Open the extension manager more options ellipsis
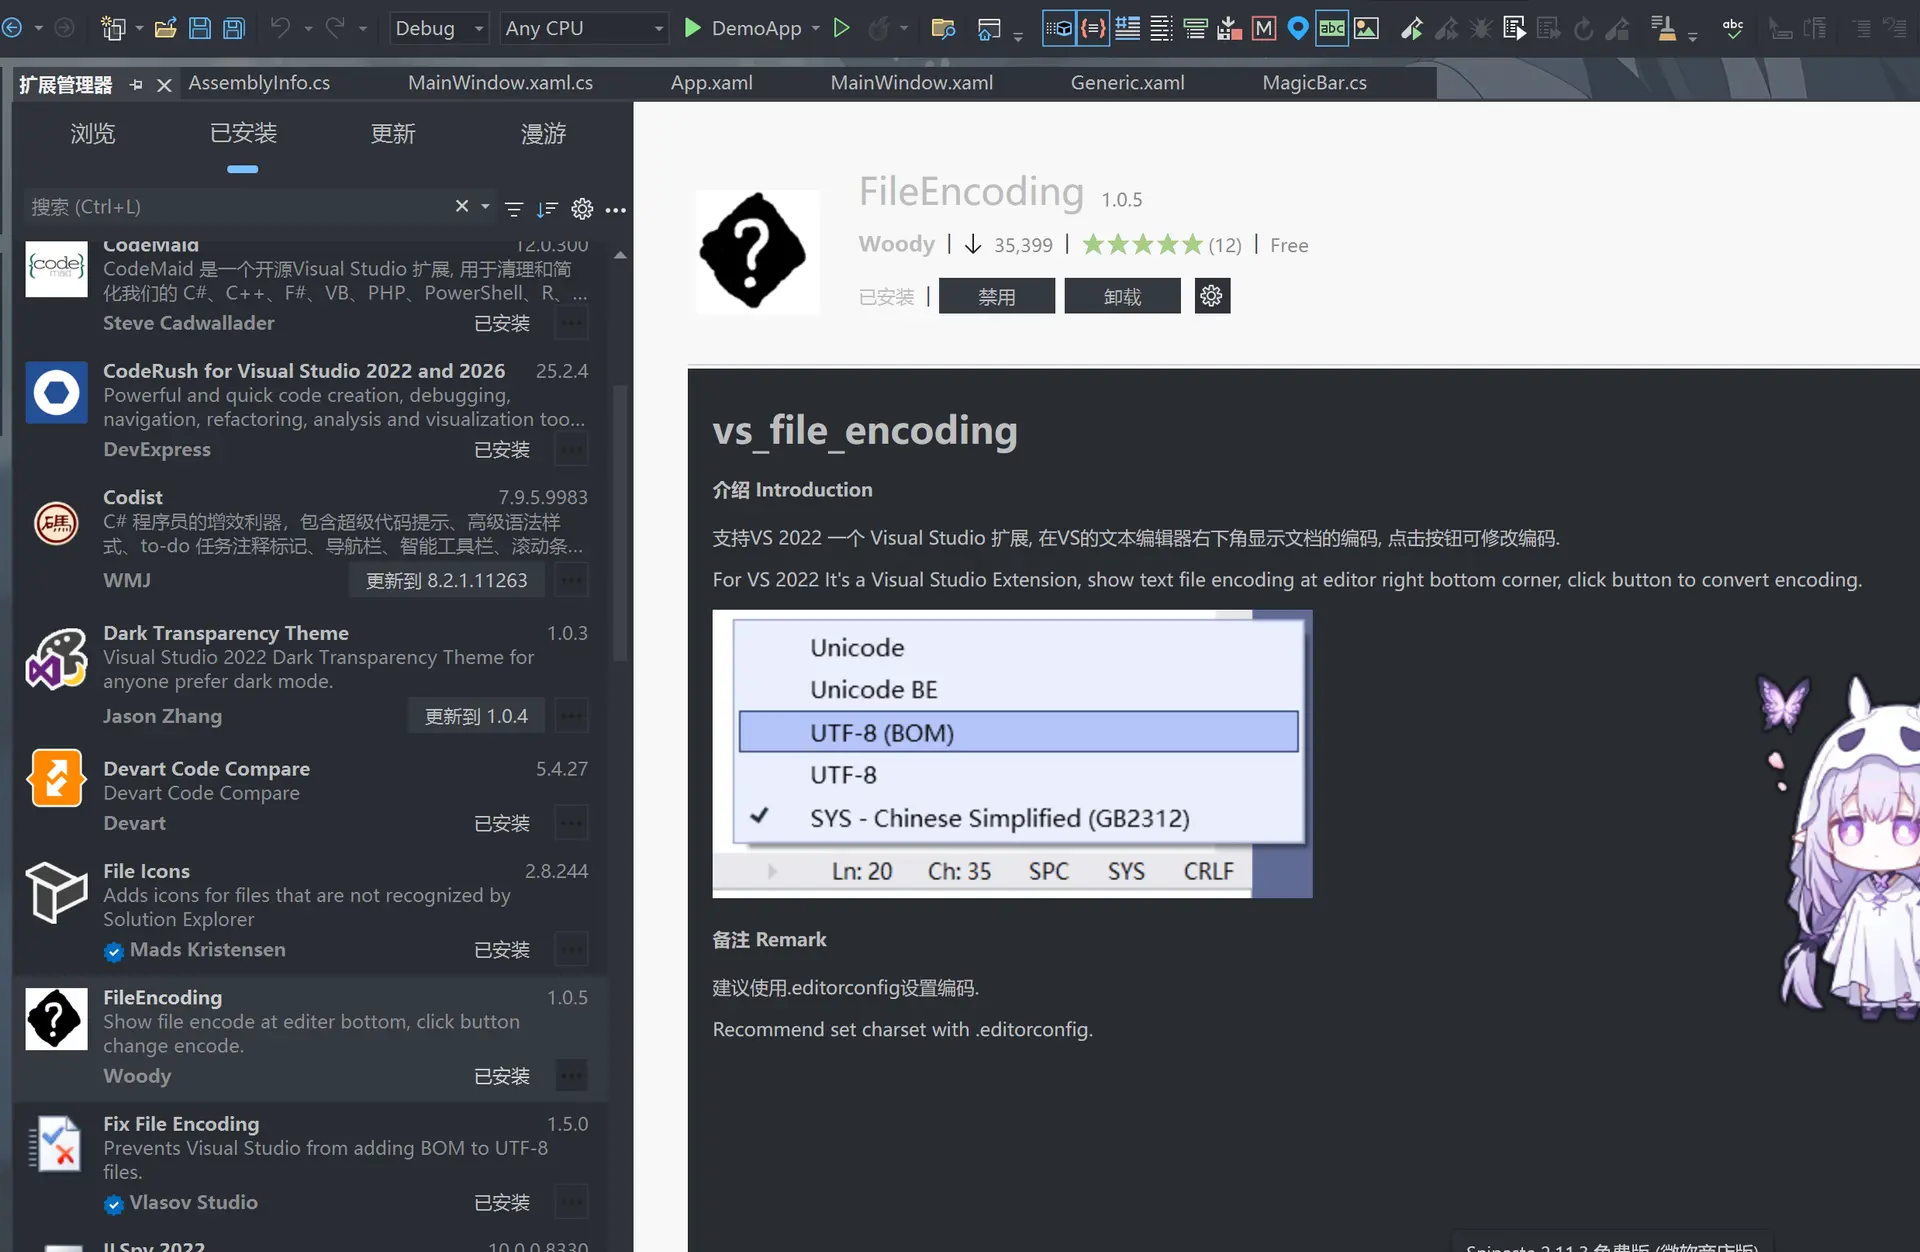This screenshot has width=1920, height=1252. (616, 209)
